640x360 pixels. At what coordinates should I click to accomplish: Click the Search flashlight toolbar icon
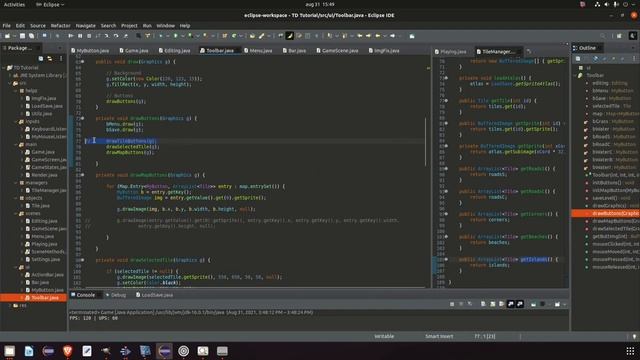[261, 36]
